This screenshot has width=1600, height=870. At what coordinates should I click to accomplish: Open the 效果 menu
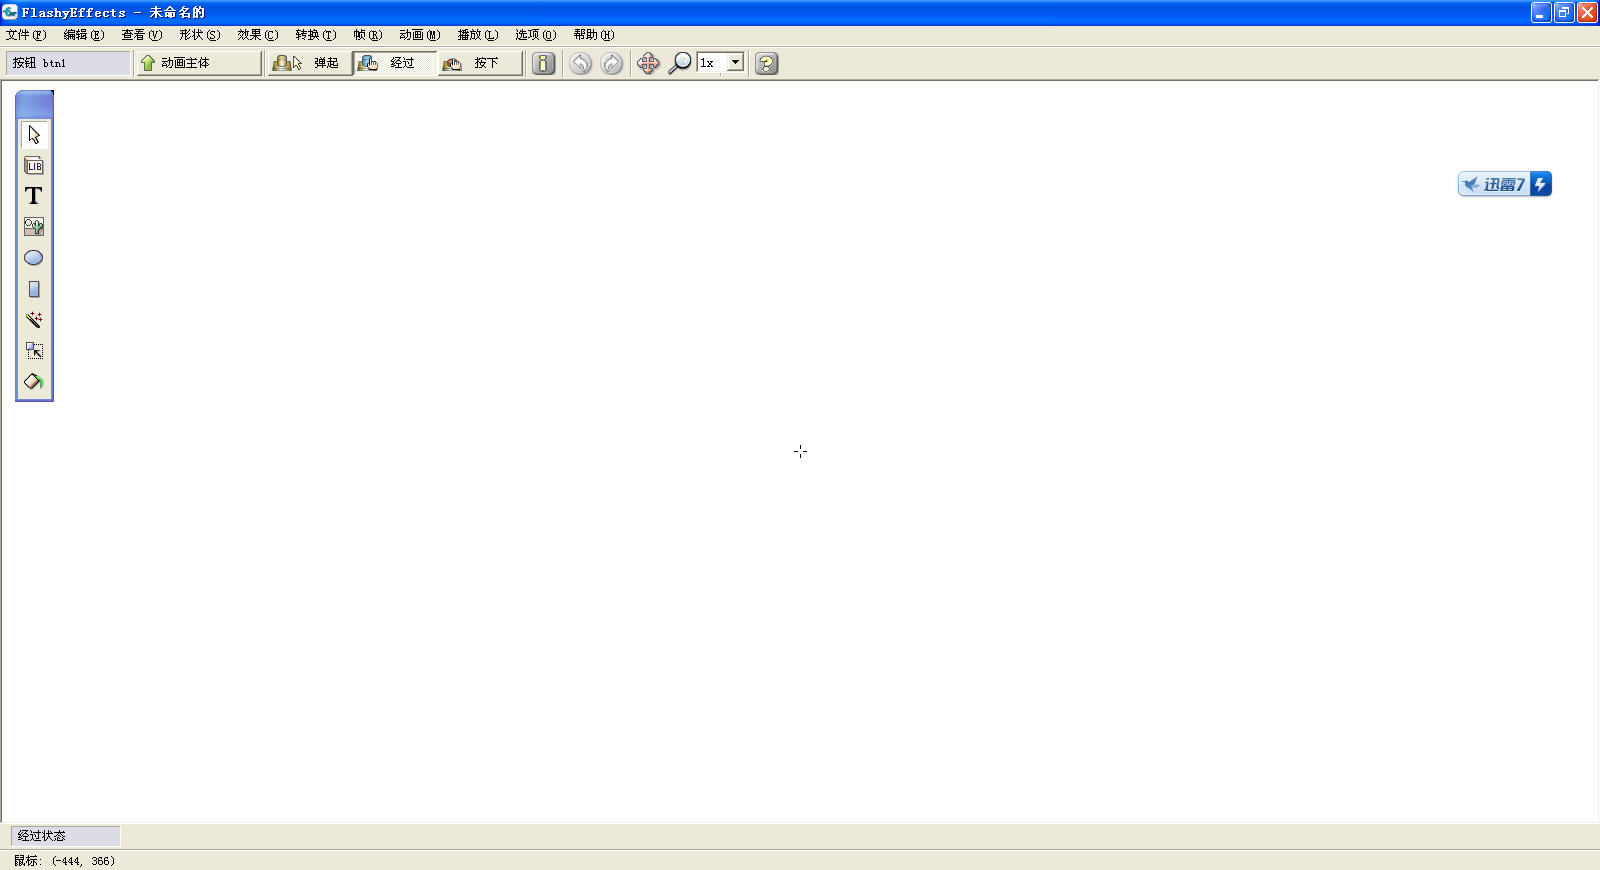pyautogui.click(x=258, y=35)
